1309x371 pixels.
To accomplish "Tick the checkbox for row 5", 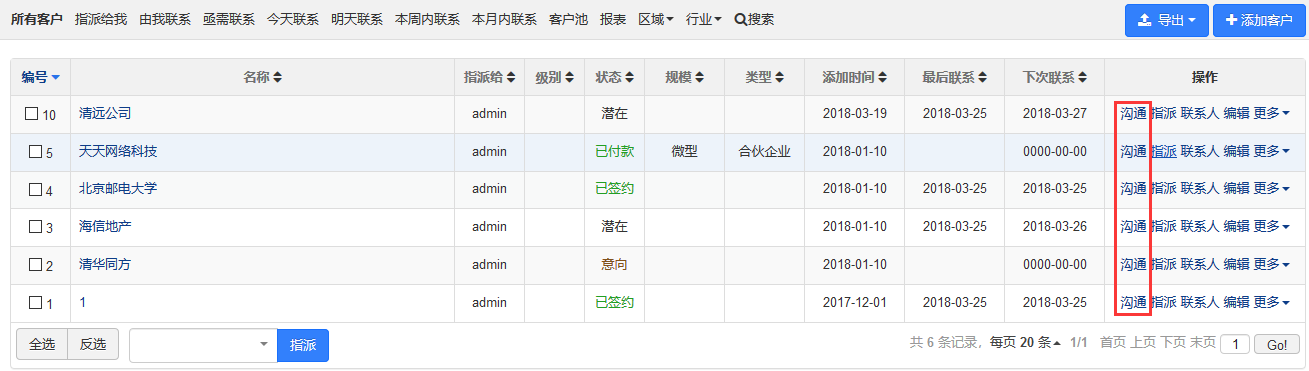I will tap(35, 152).
